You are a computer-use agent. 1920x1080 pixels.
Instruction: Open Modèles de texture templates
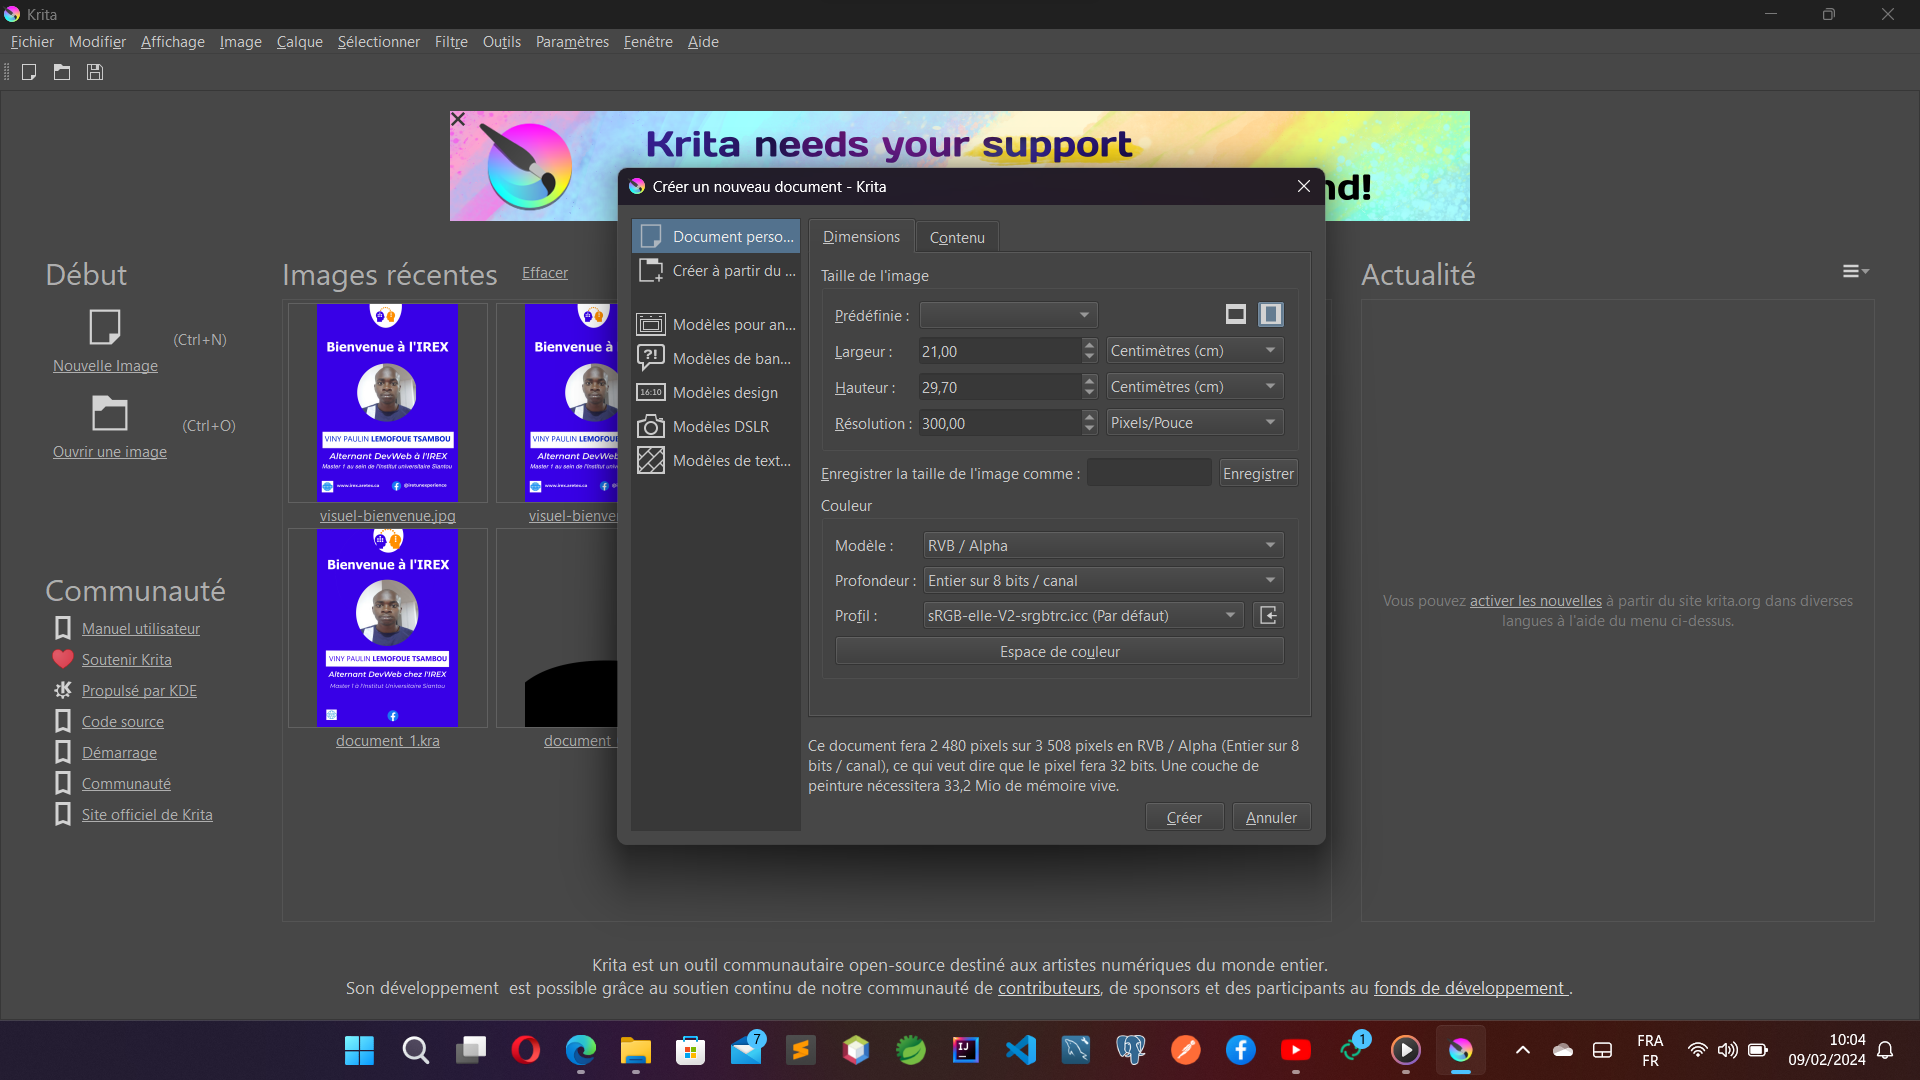(x=716, y=460)
